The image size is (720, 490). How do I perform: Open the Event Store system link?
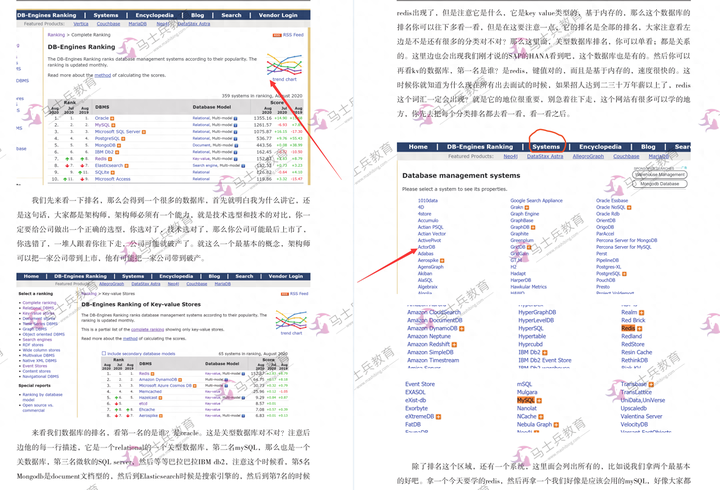tap(420, 384)
